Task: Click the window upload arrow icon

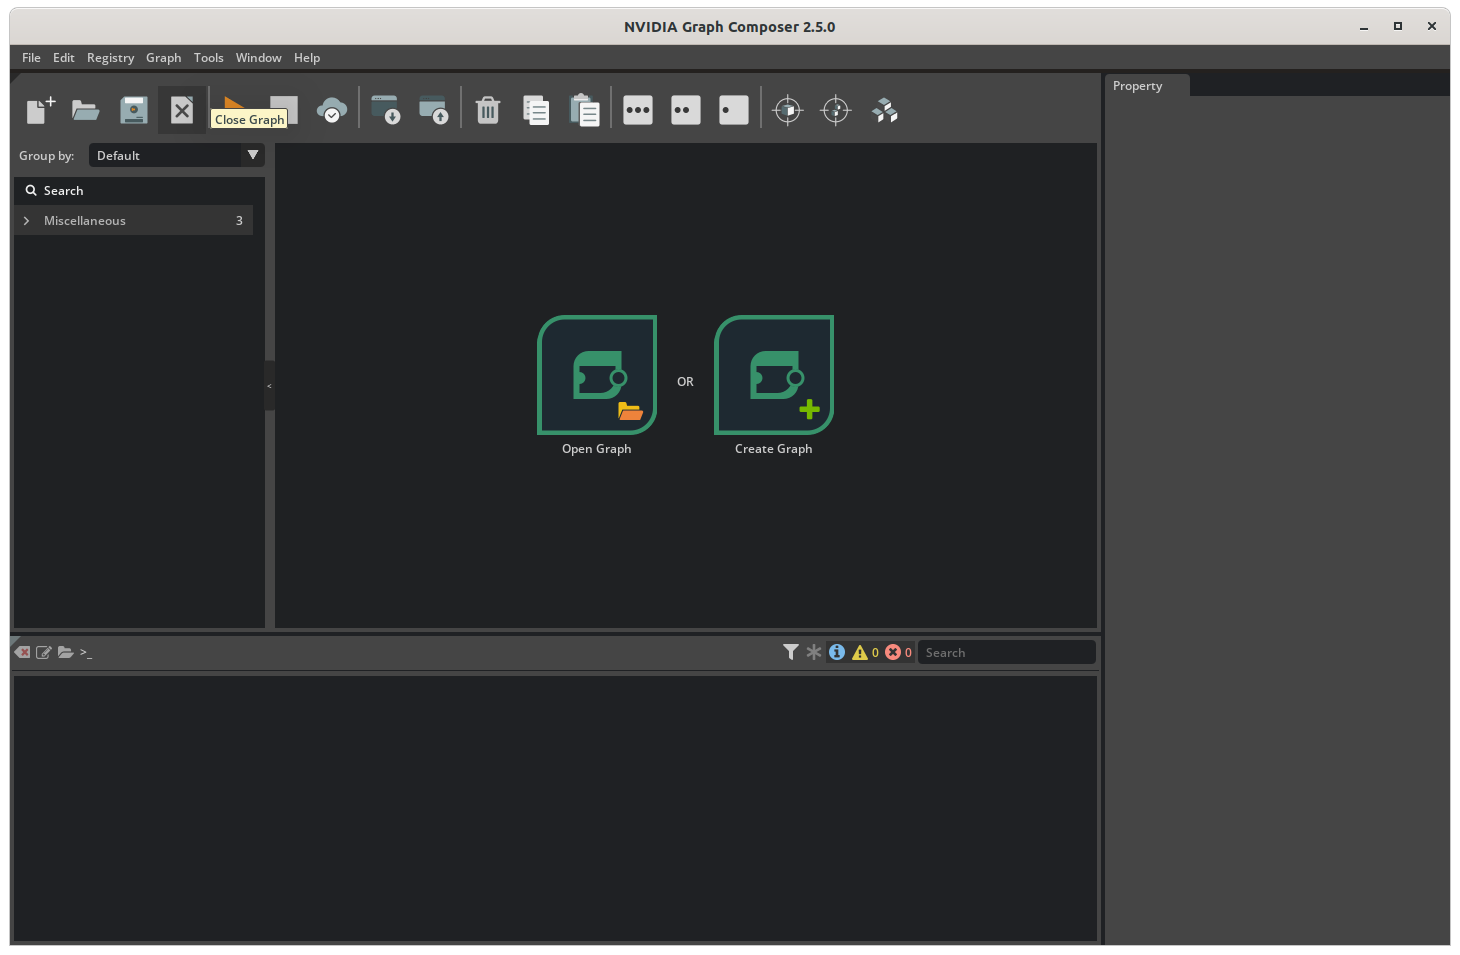Action: (434, 110)
